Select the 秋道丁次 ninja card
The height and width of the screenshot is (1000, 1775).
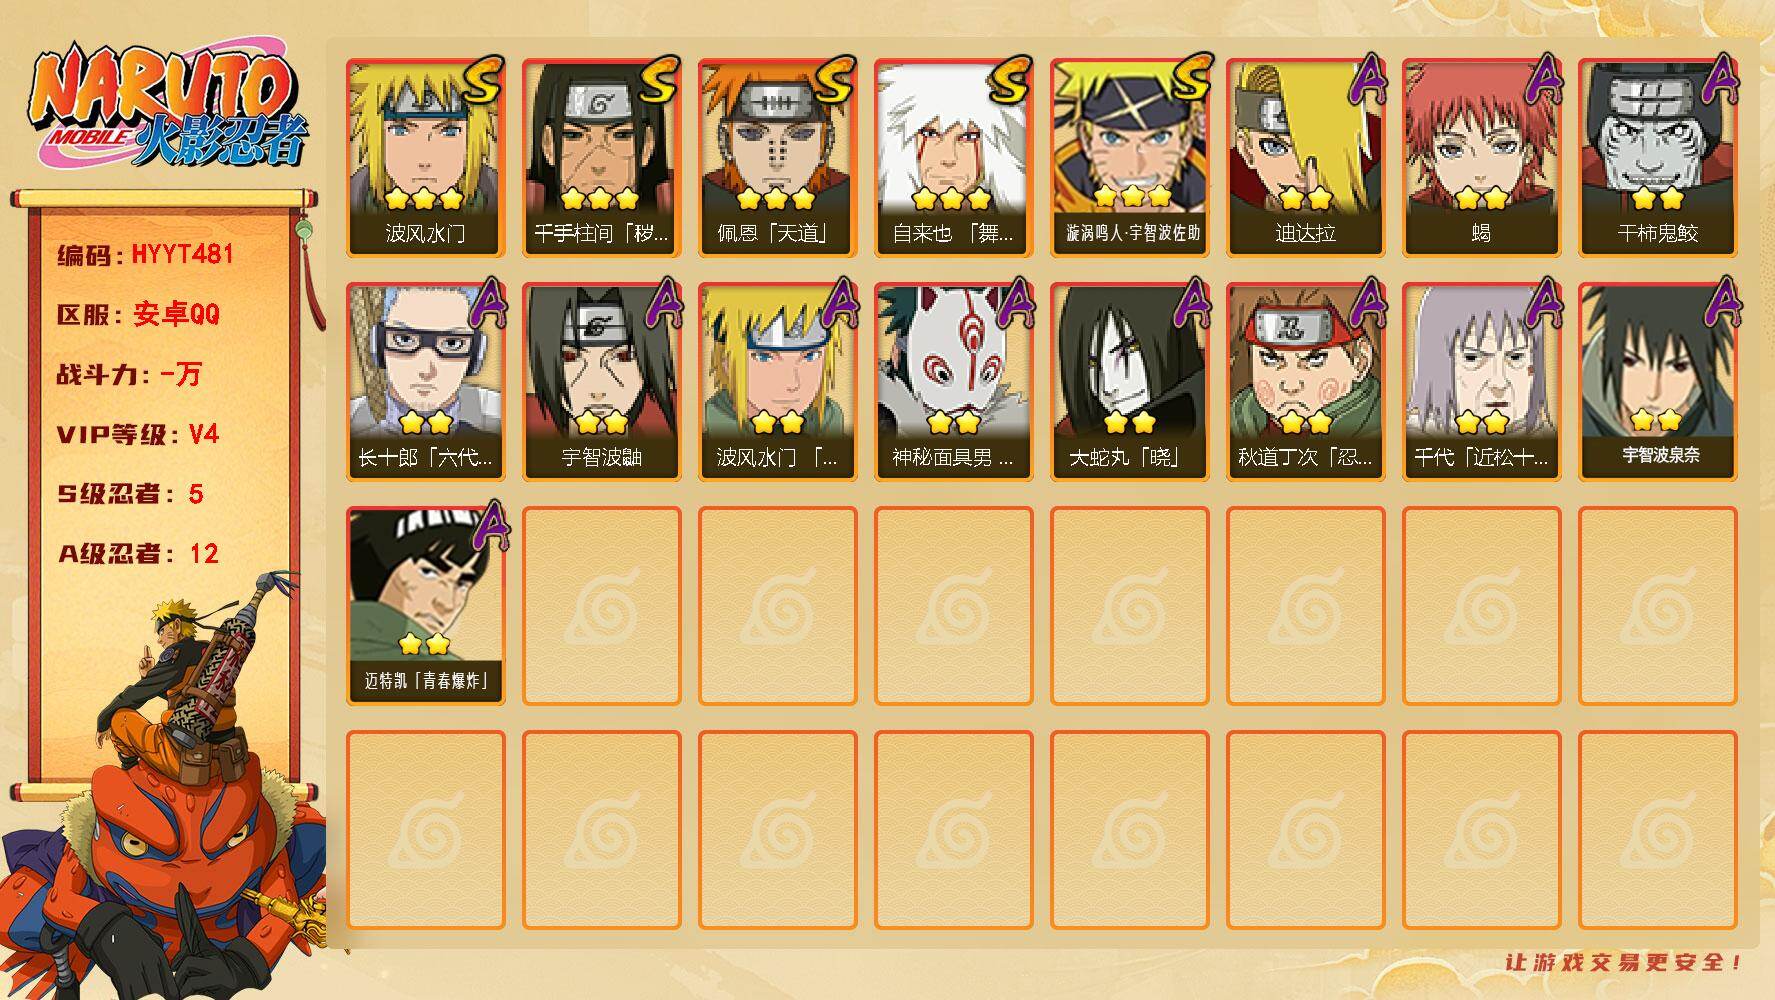pos(1306,382)
